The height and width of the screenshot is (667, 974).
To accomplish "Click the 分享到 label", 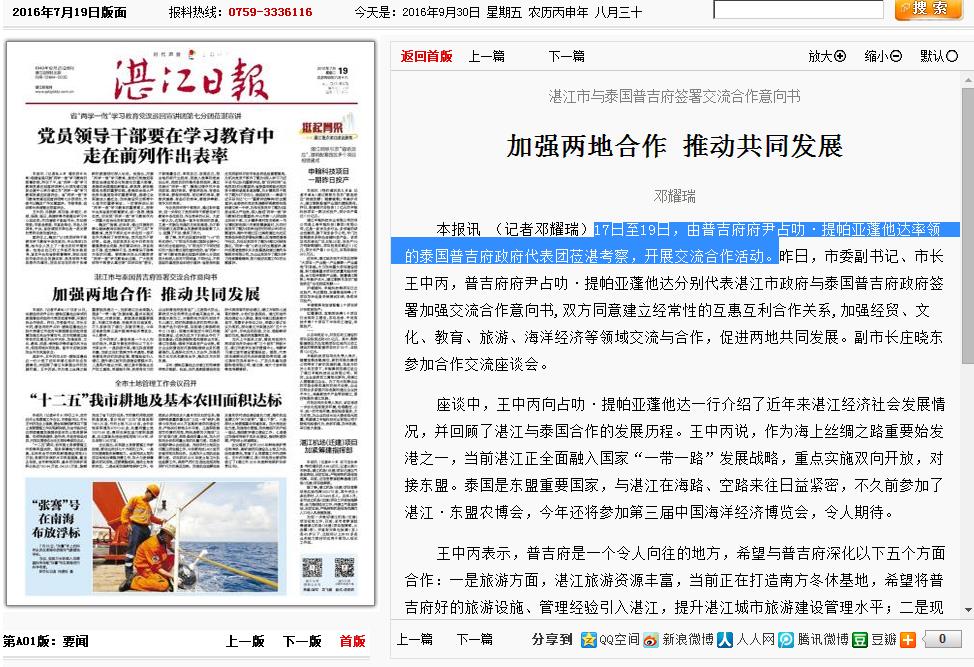I will coord(552,639).
